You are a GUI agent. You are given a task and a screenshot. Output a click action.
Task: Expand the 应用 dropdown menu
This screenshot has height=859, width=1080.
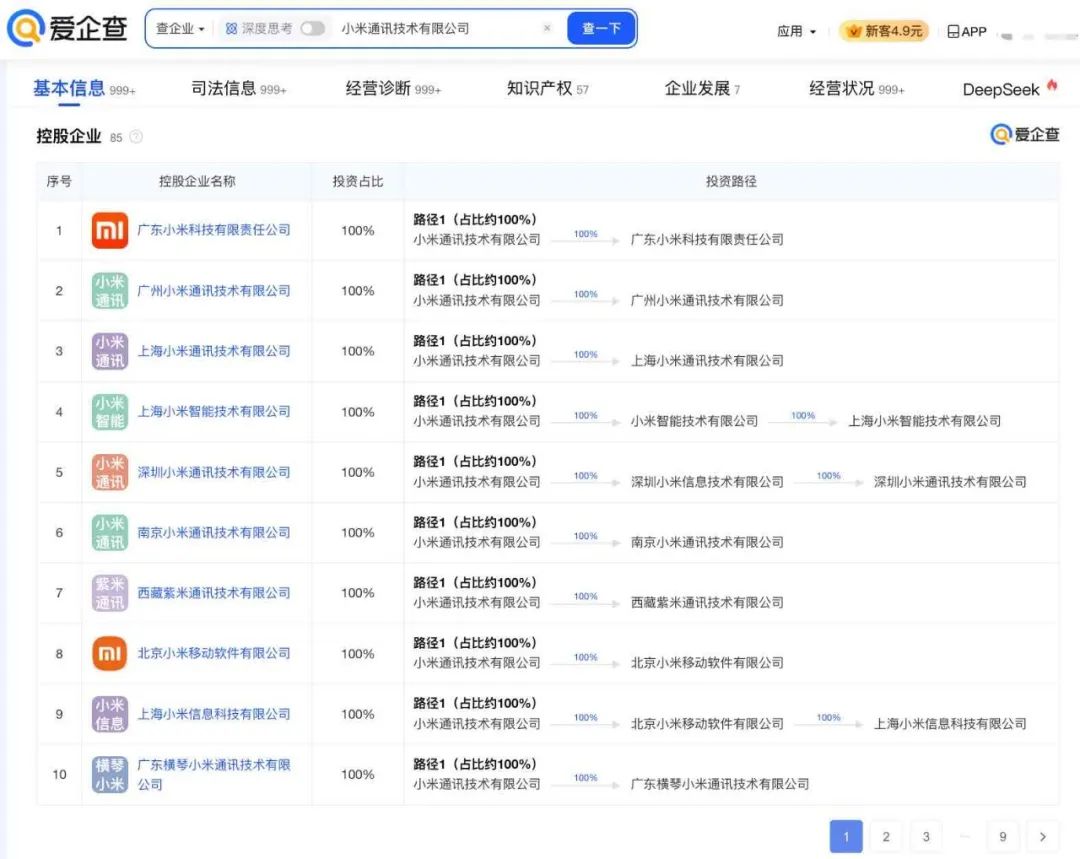[x=796, y=31]
